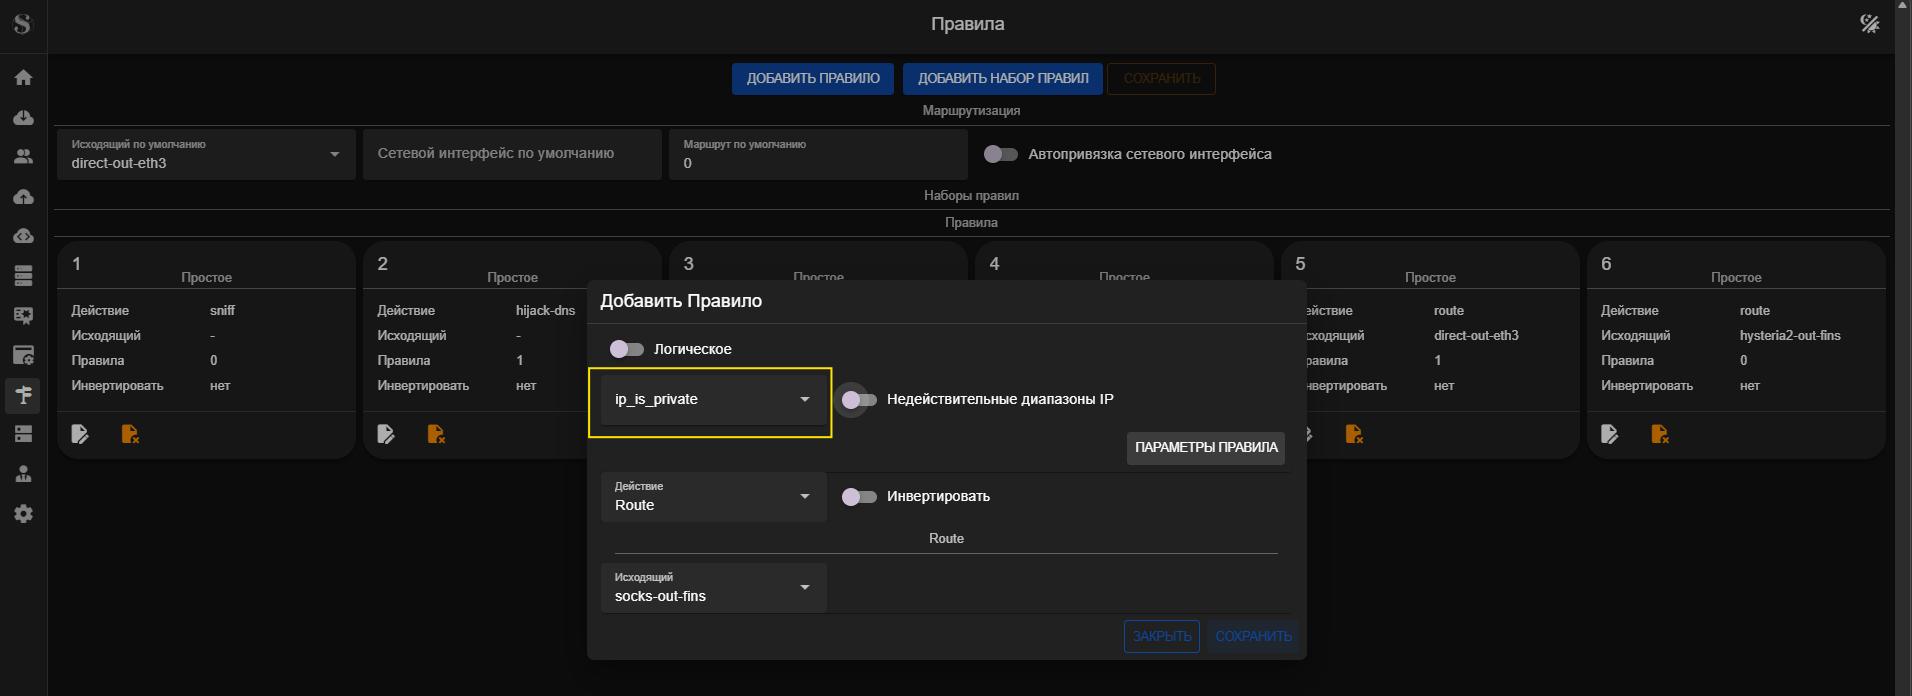1912x696 pixels.
Task: Open the home page from the sidebar
Action: pos(23,78)
